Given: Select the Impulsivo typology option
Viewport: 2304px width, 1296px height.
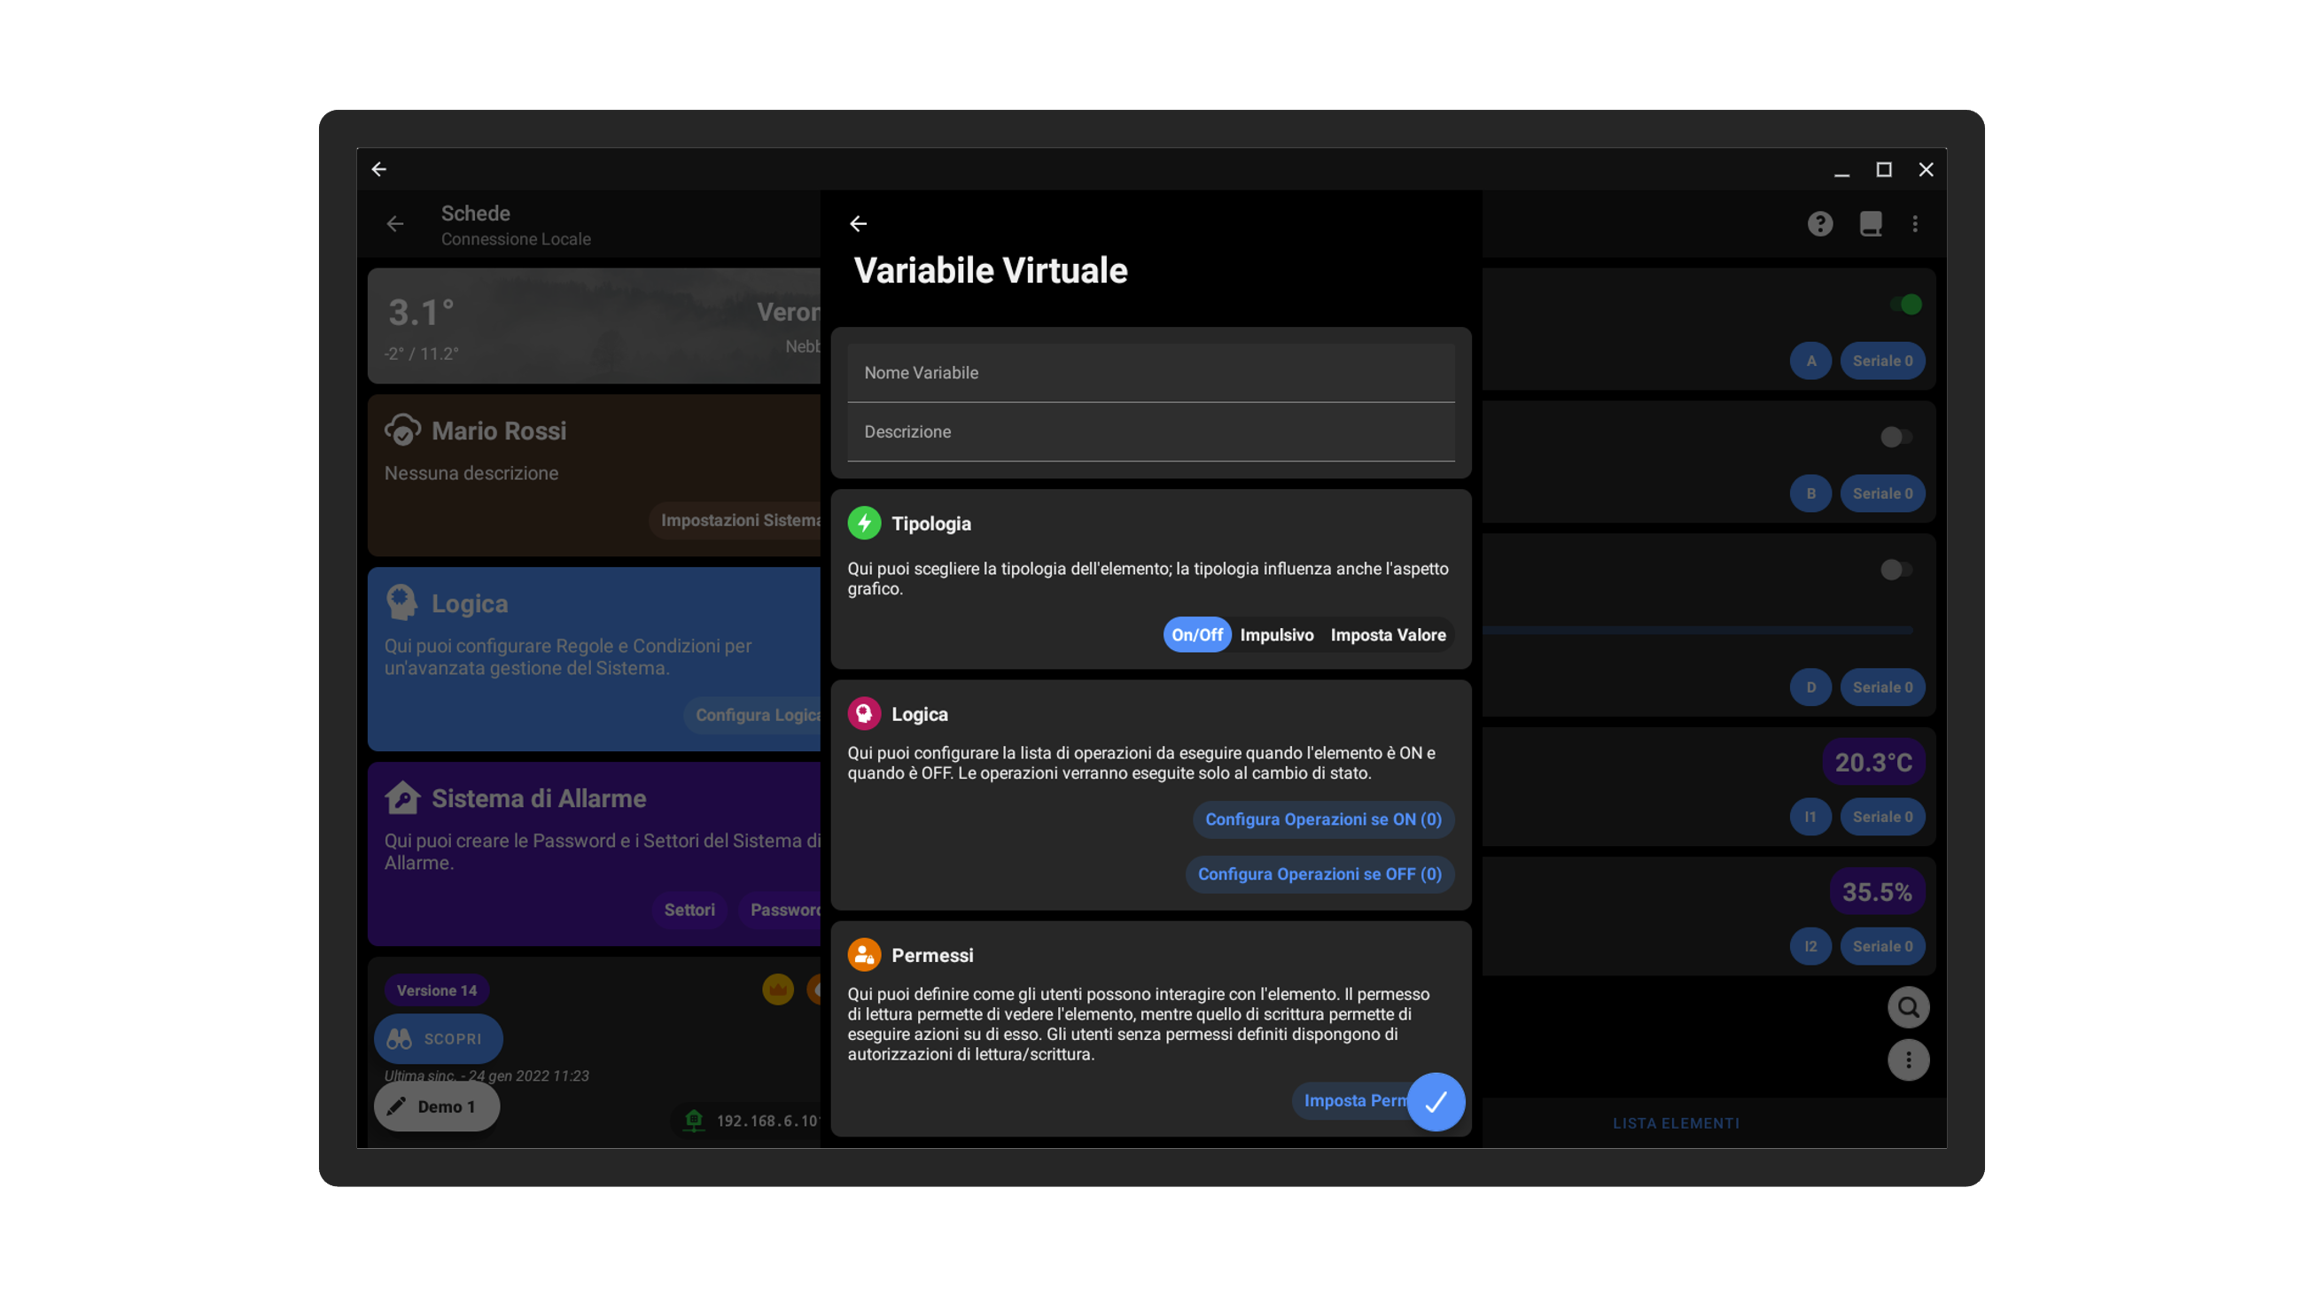Looking at the screenshot, I should pyautogui.click(x=1276, y=635).
